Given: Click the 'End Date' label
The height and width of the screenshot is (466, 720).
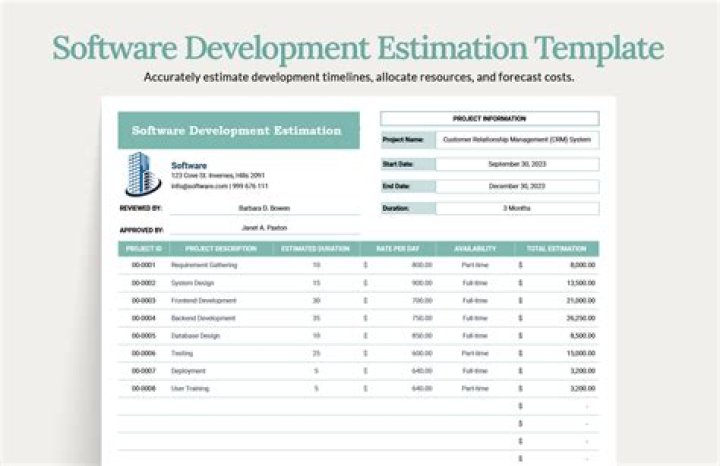Looking at the screenshot, I should (396, 186).
